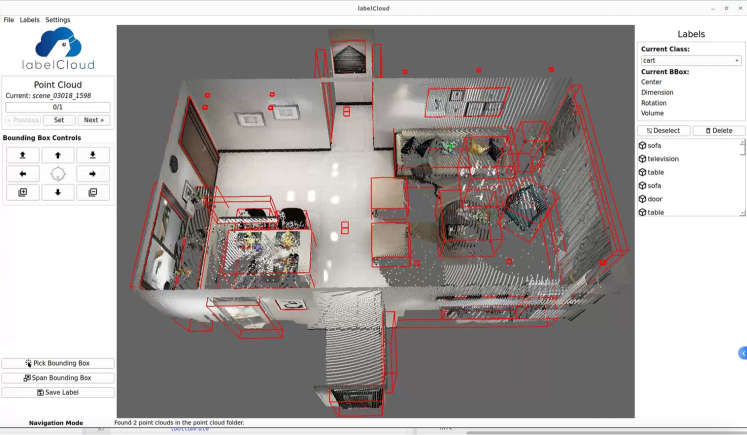Open the Labels menu
Image resolution: width=747 pixels, height=435 pixels.
coord(30,20)
